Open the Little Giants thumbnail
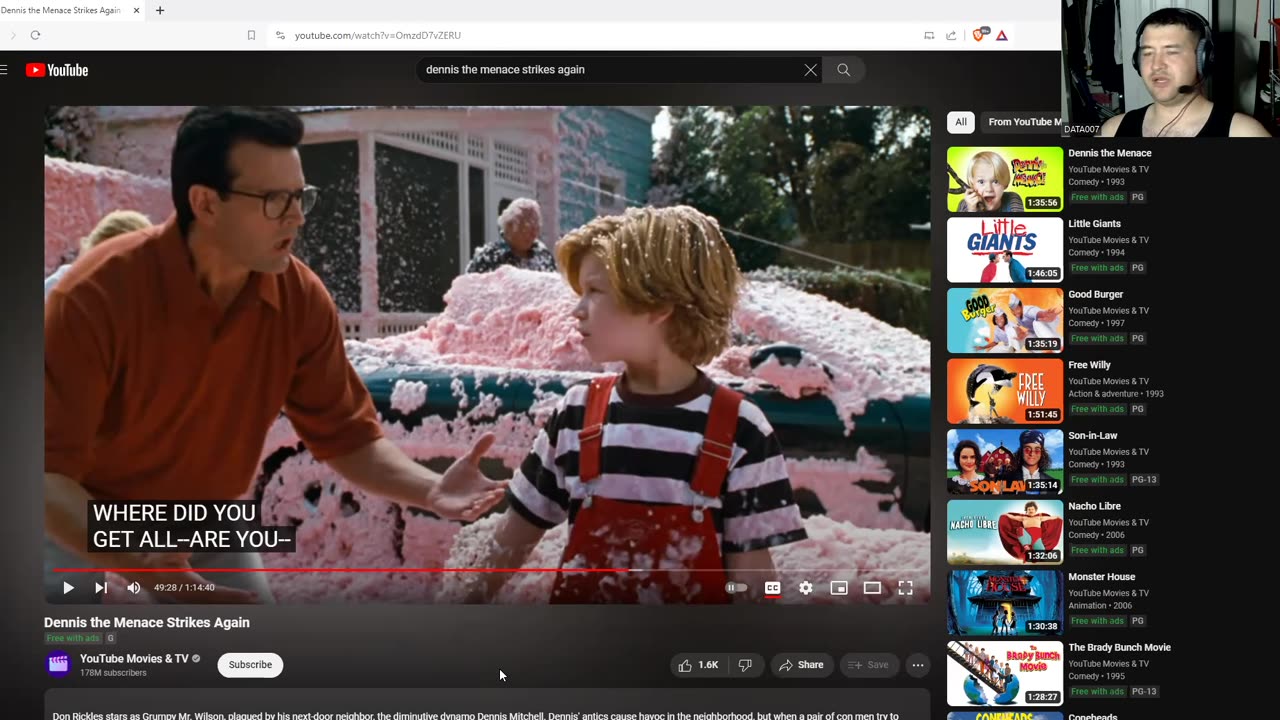1280x720 pixels. (1005, 250)
